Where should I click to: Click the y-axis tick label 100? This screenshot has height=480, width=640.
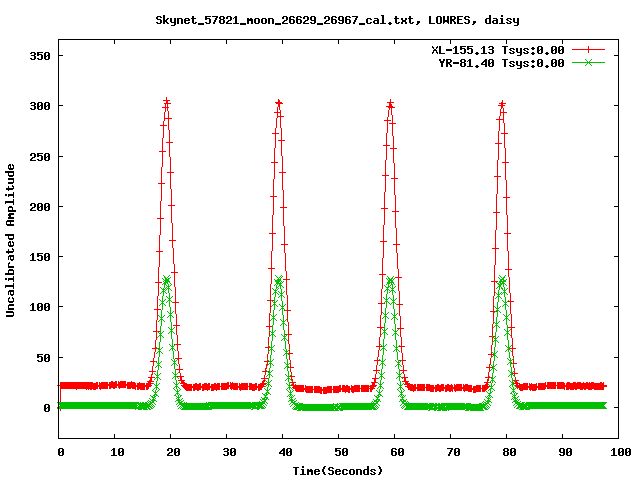(40, 307)
